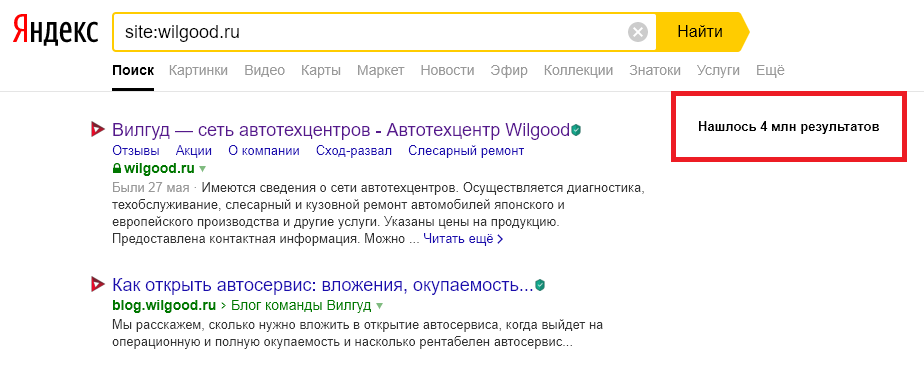
Task: Open the Знатоки tab
Action: click(655, 70)
